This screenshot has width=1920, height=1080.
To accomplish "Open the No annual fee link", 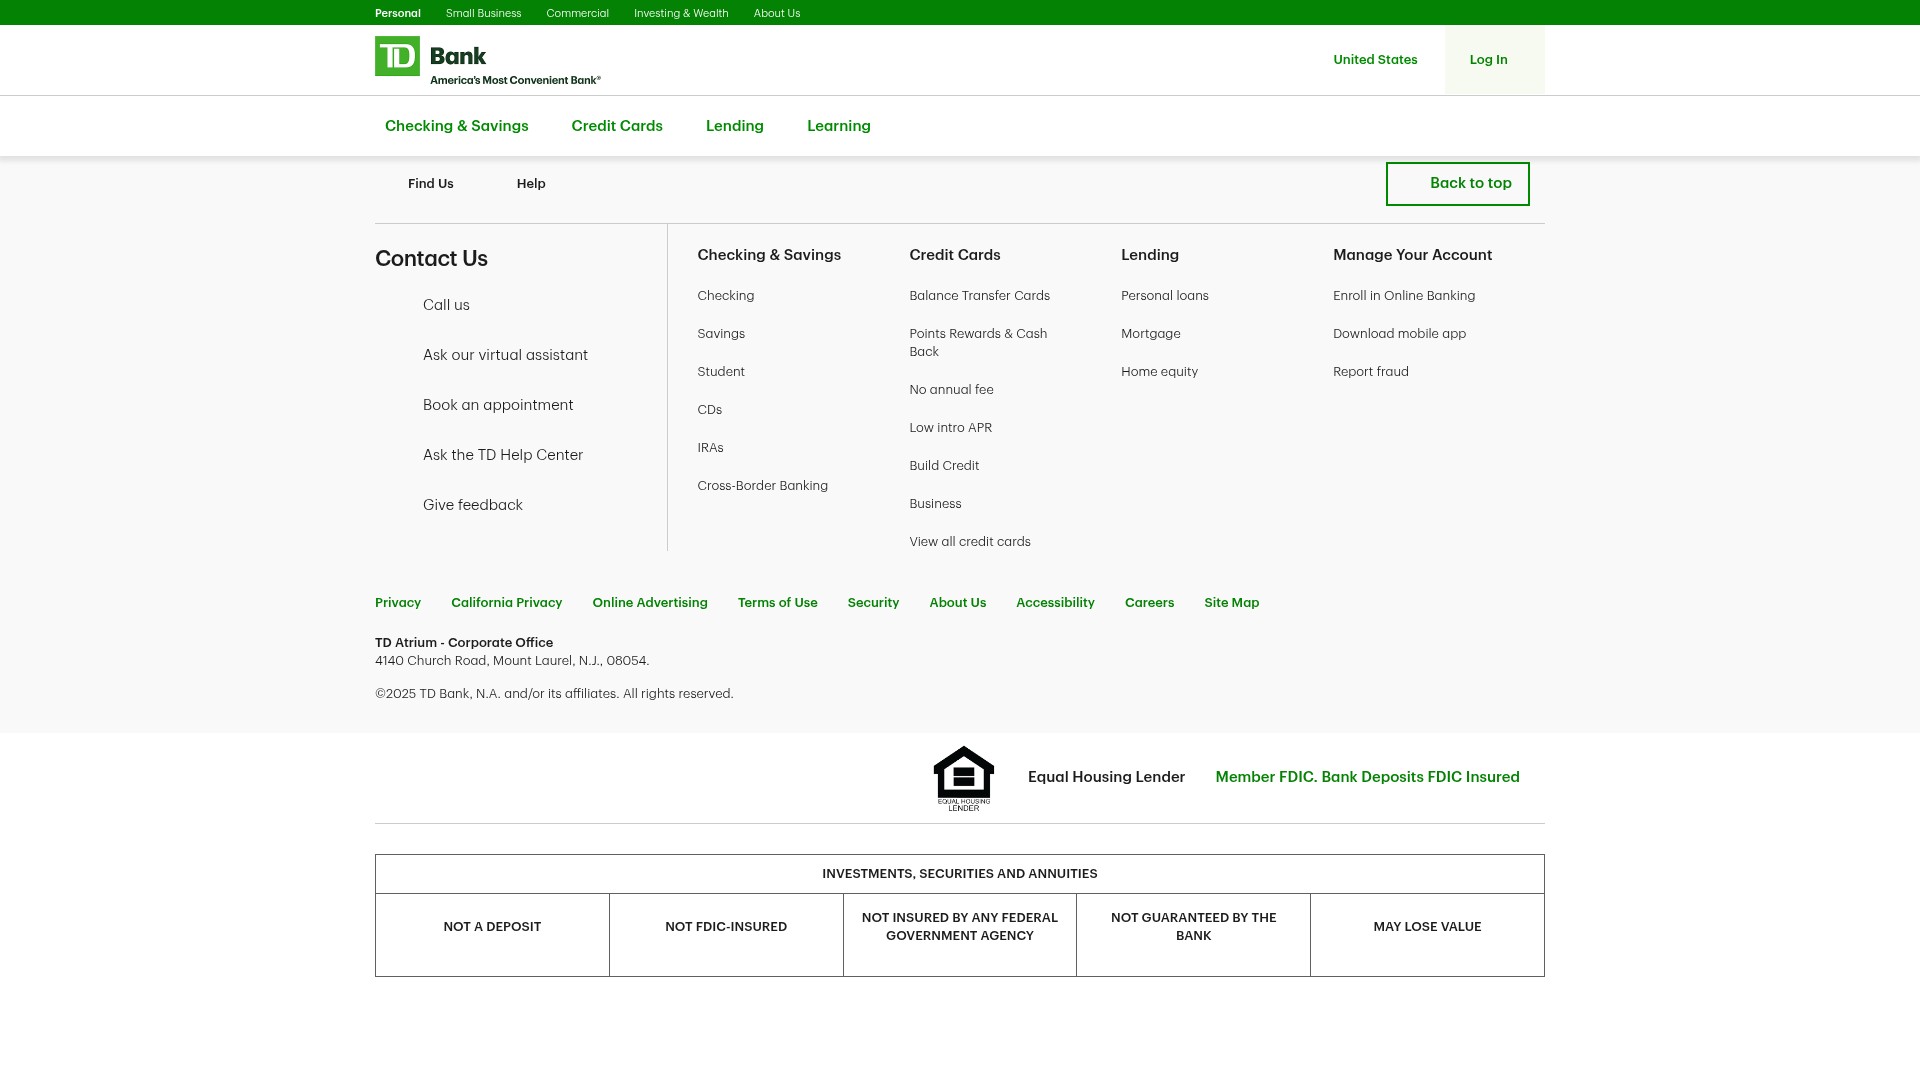I will (951, 390).
